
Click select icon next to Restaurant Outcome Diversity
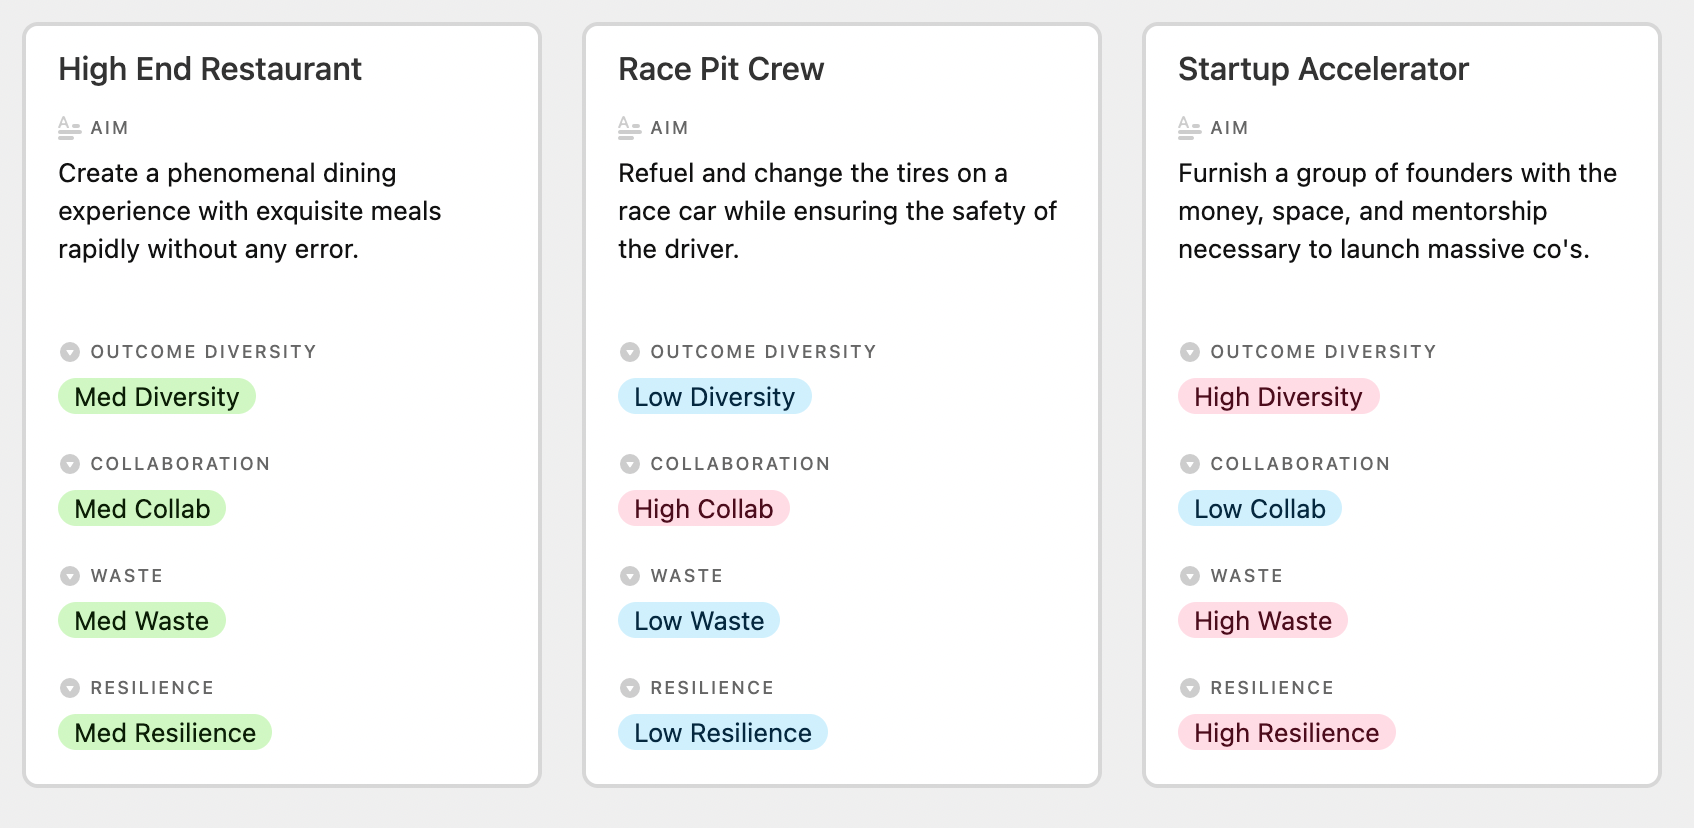(x=69, y=352)
